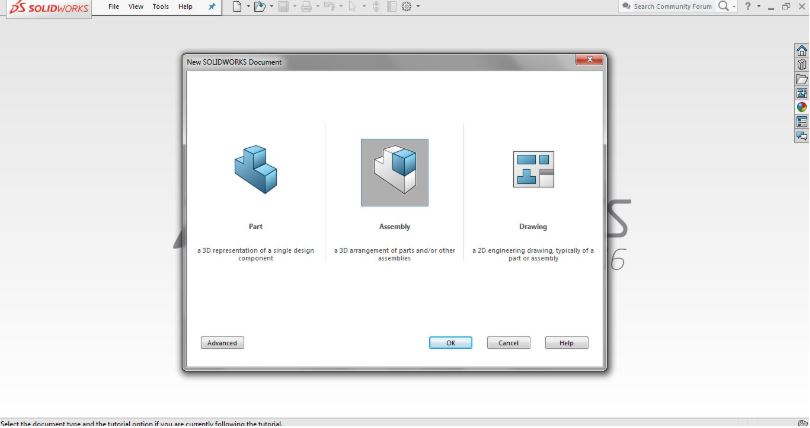810x428 pixels.
Task: Open the SOLIDWORKS Forum task pane tab
Action: (x=801, y=136)
